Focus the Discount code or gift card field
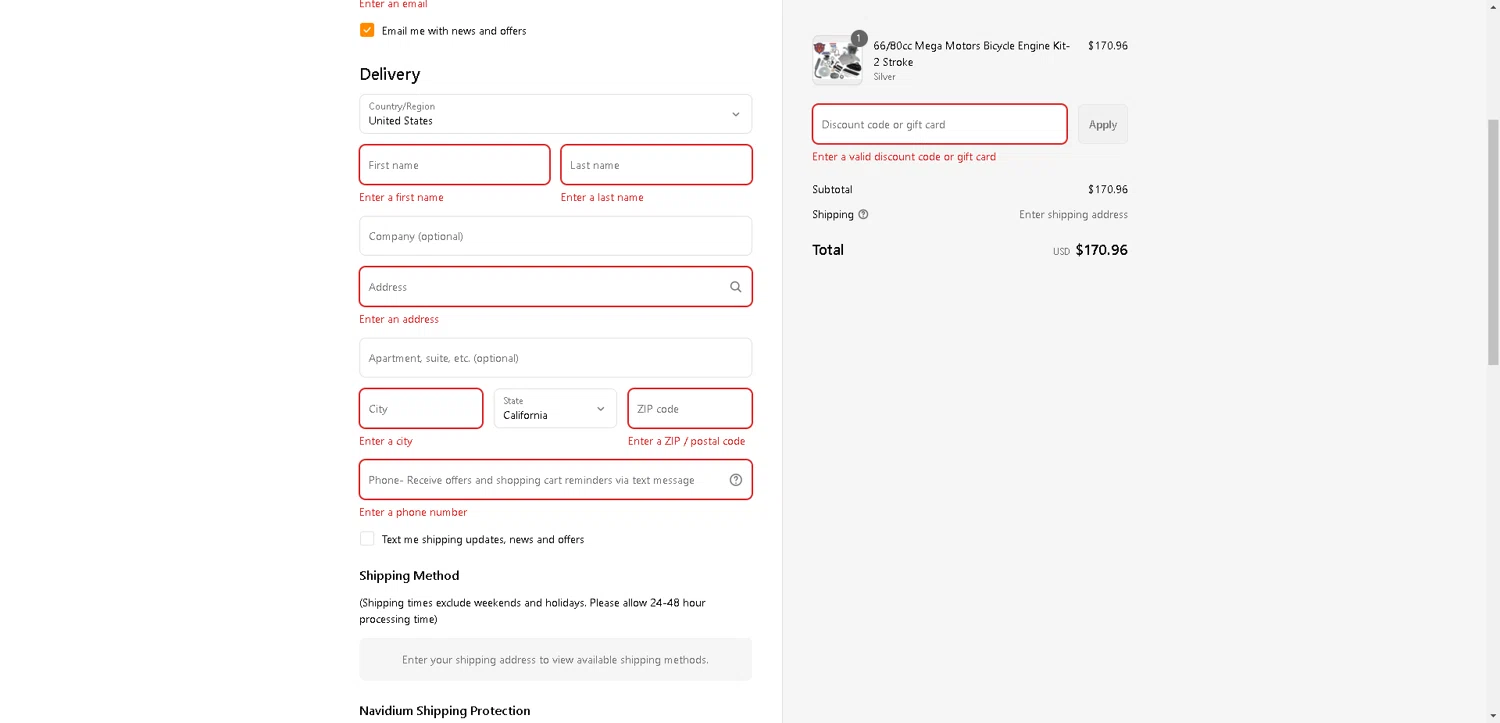This screenshot has width=1500, height=723. click(x=939, y=125)
